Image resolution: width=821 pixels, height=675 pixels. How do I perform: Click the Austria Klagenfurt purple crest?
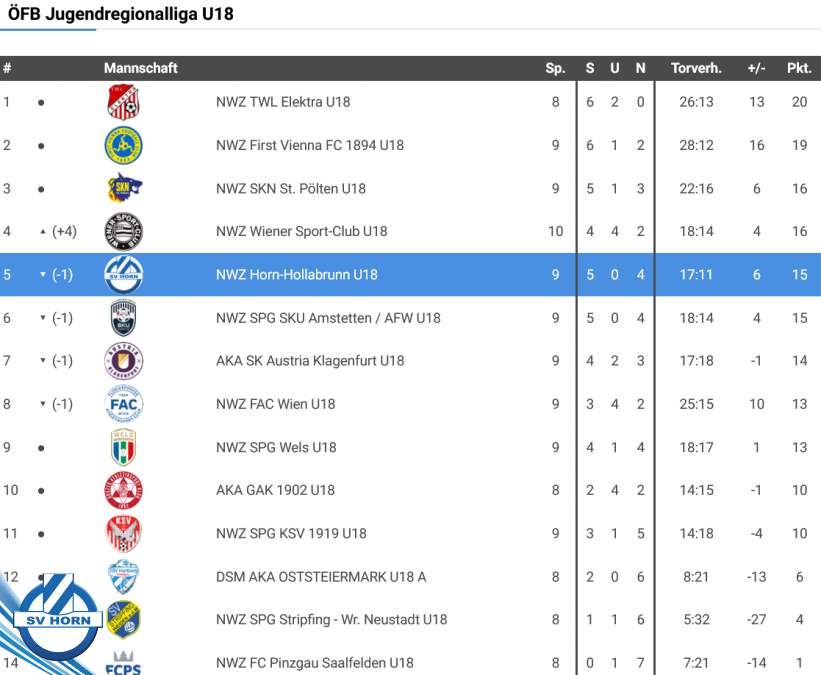(x=124, y=361)
